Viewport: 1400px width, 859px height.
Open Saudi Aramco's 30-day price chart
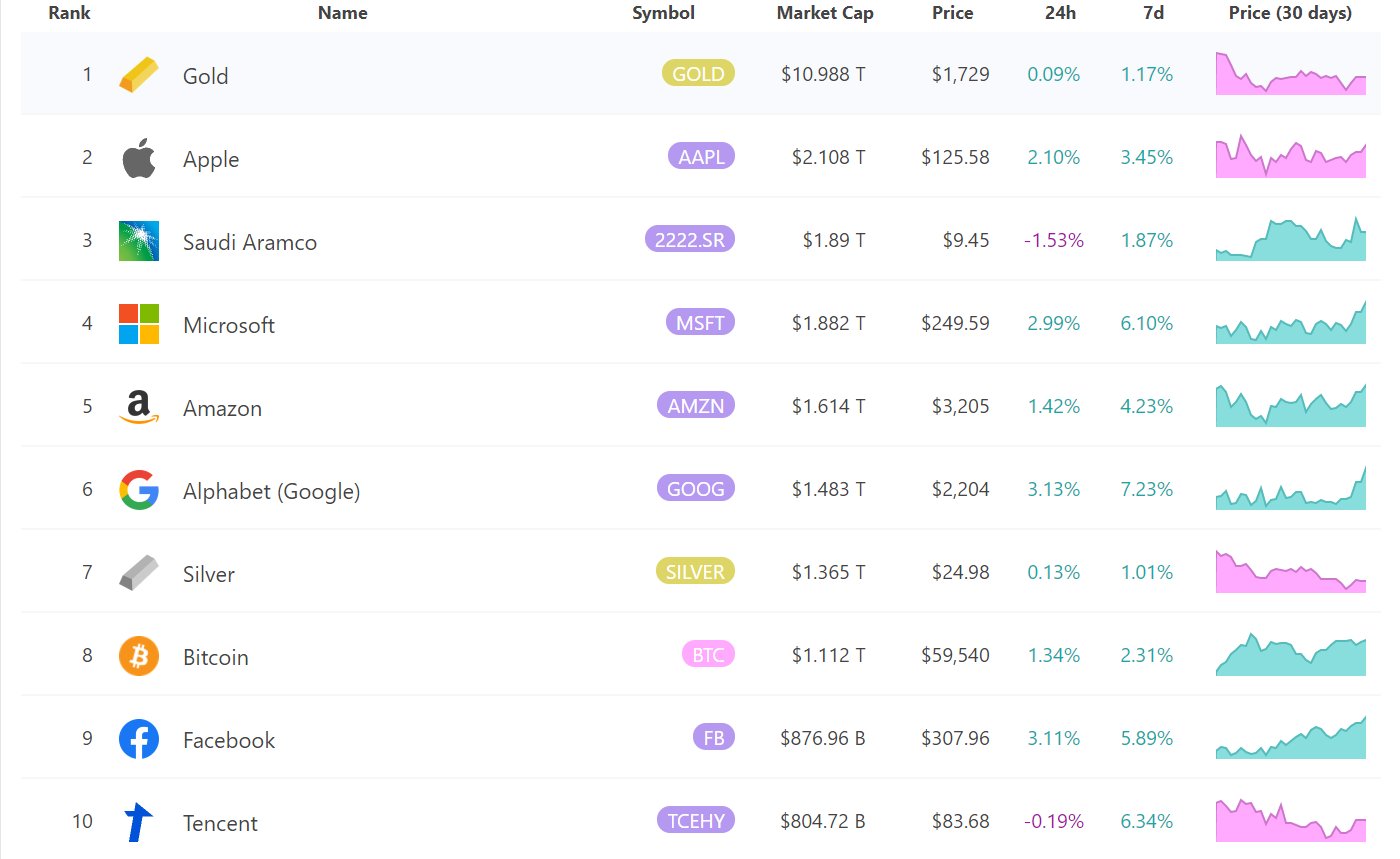point(1291,239)
